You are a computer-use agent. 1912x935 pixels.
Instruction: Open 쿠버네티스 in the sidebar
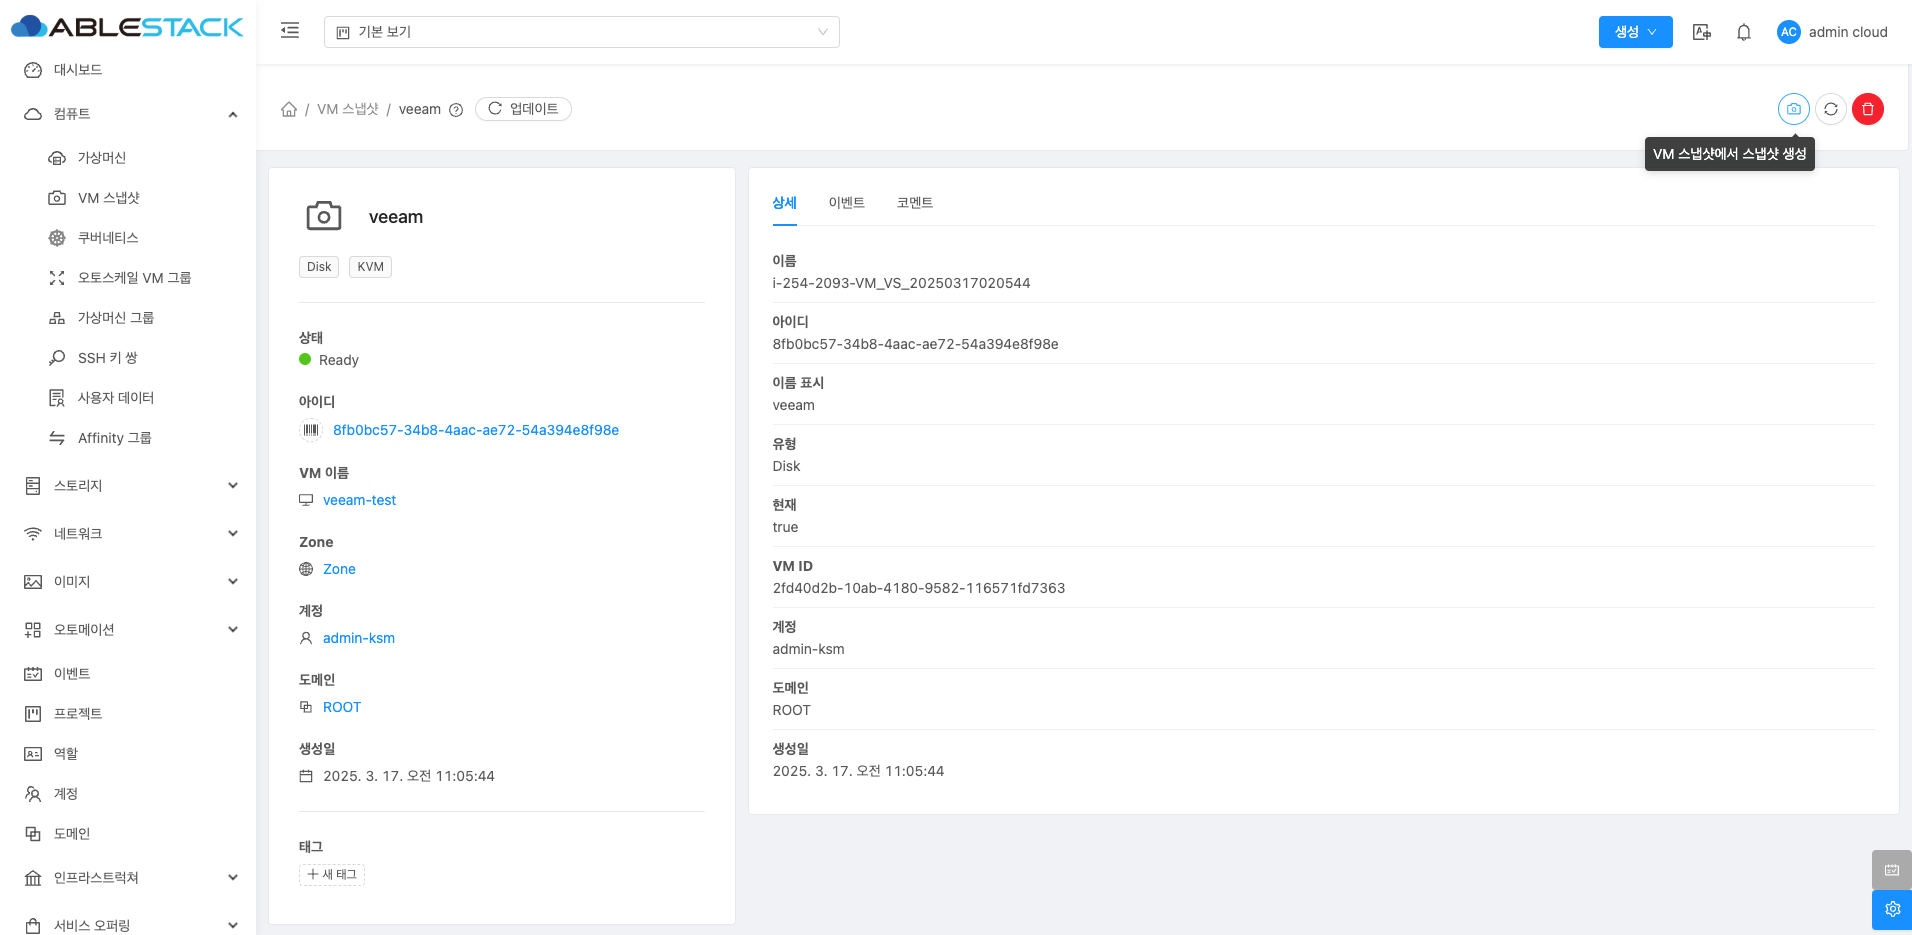tap(108, 238)
